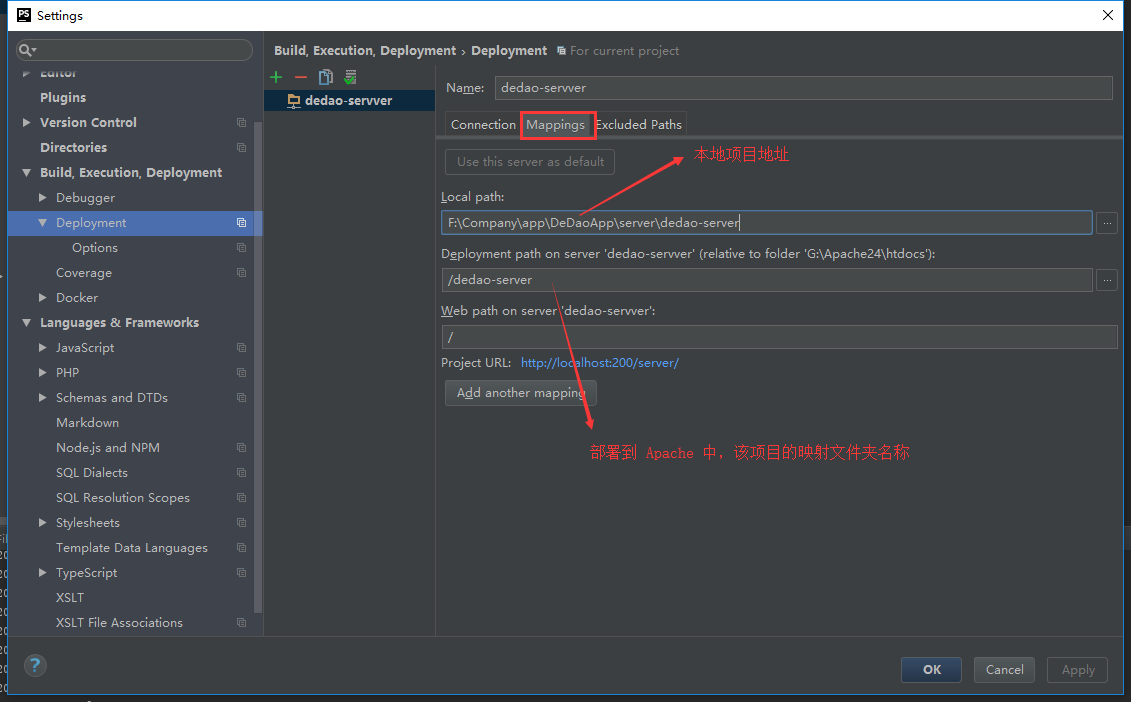This screenshot has width=1131, height=702.
Task: Add a new deployment server with plus icon
Action: point(276,77)
